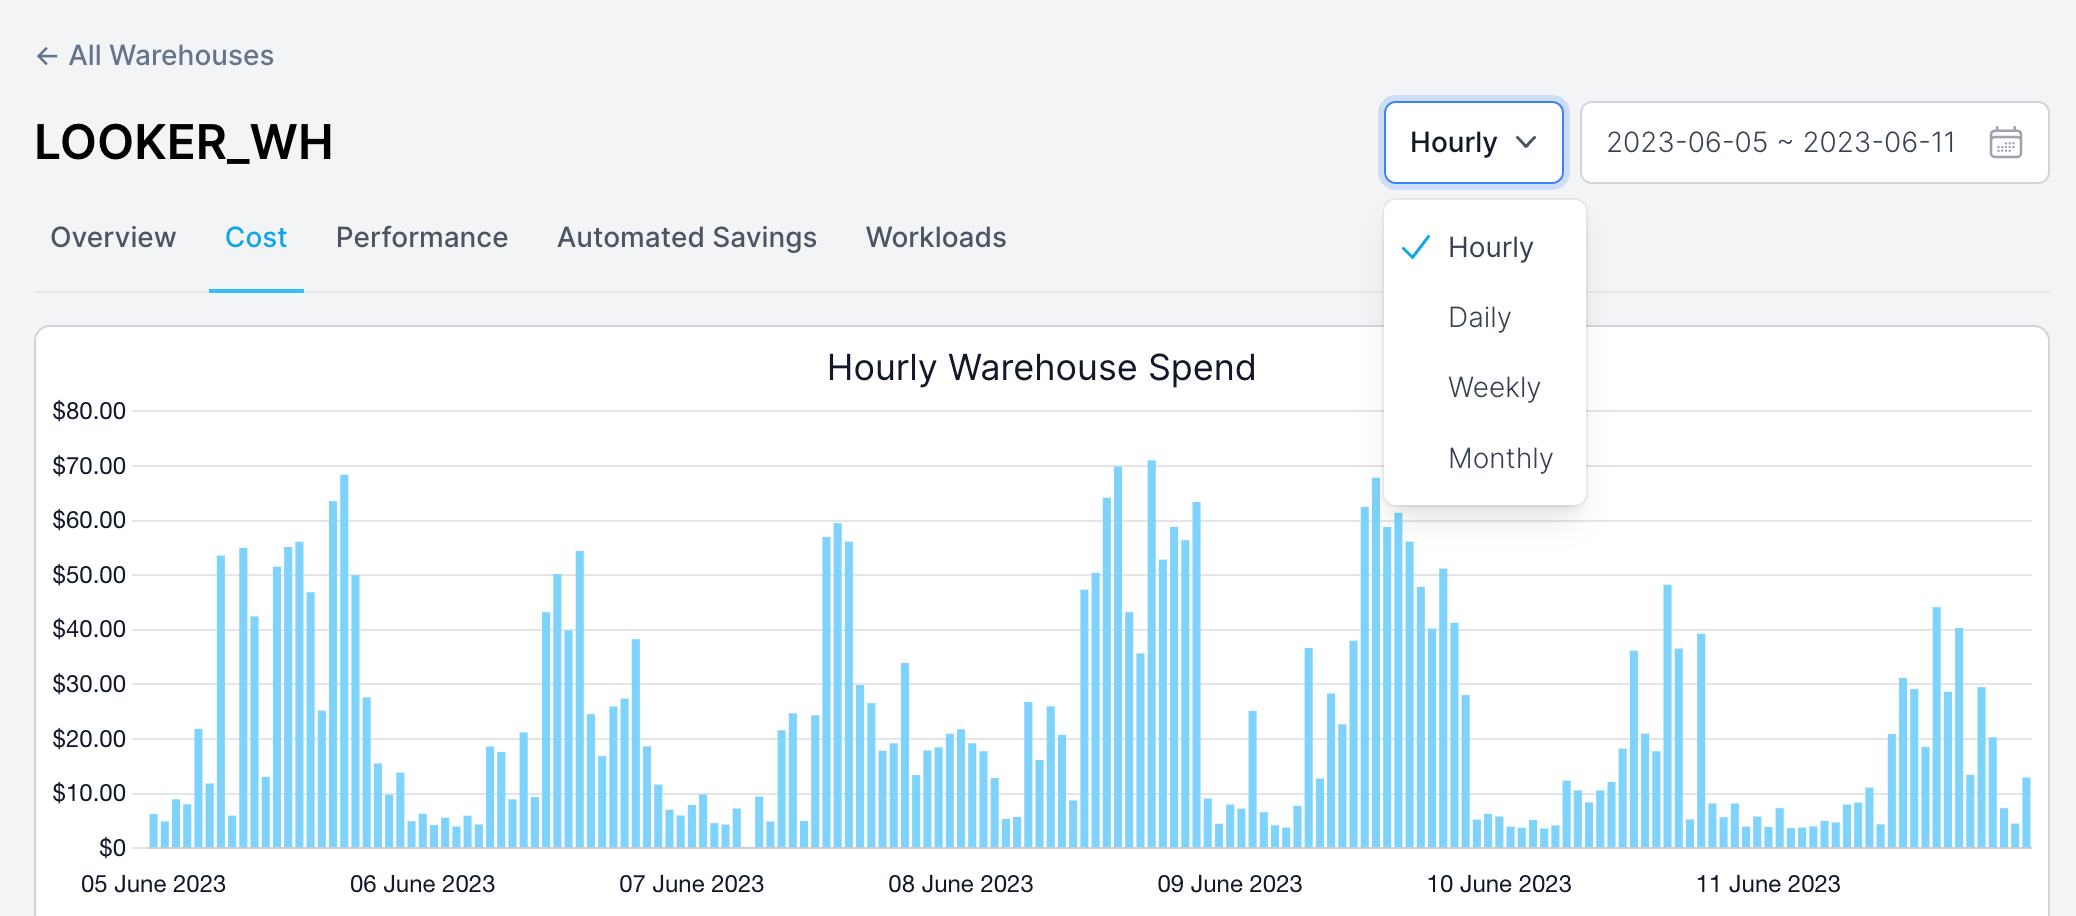2076x916 pixels.
Task: Select Monthly granularity option
Action: pos(1485,458)
